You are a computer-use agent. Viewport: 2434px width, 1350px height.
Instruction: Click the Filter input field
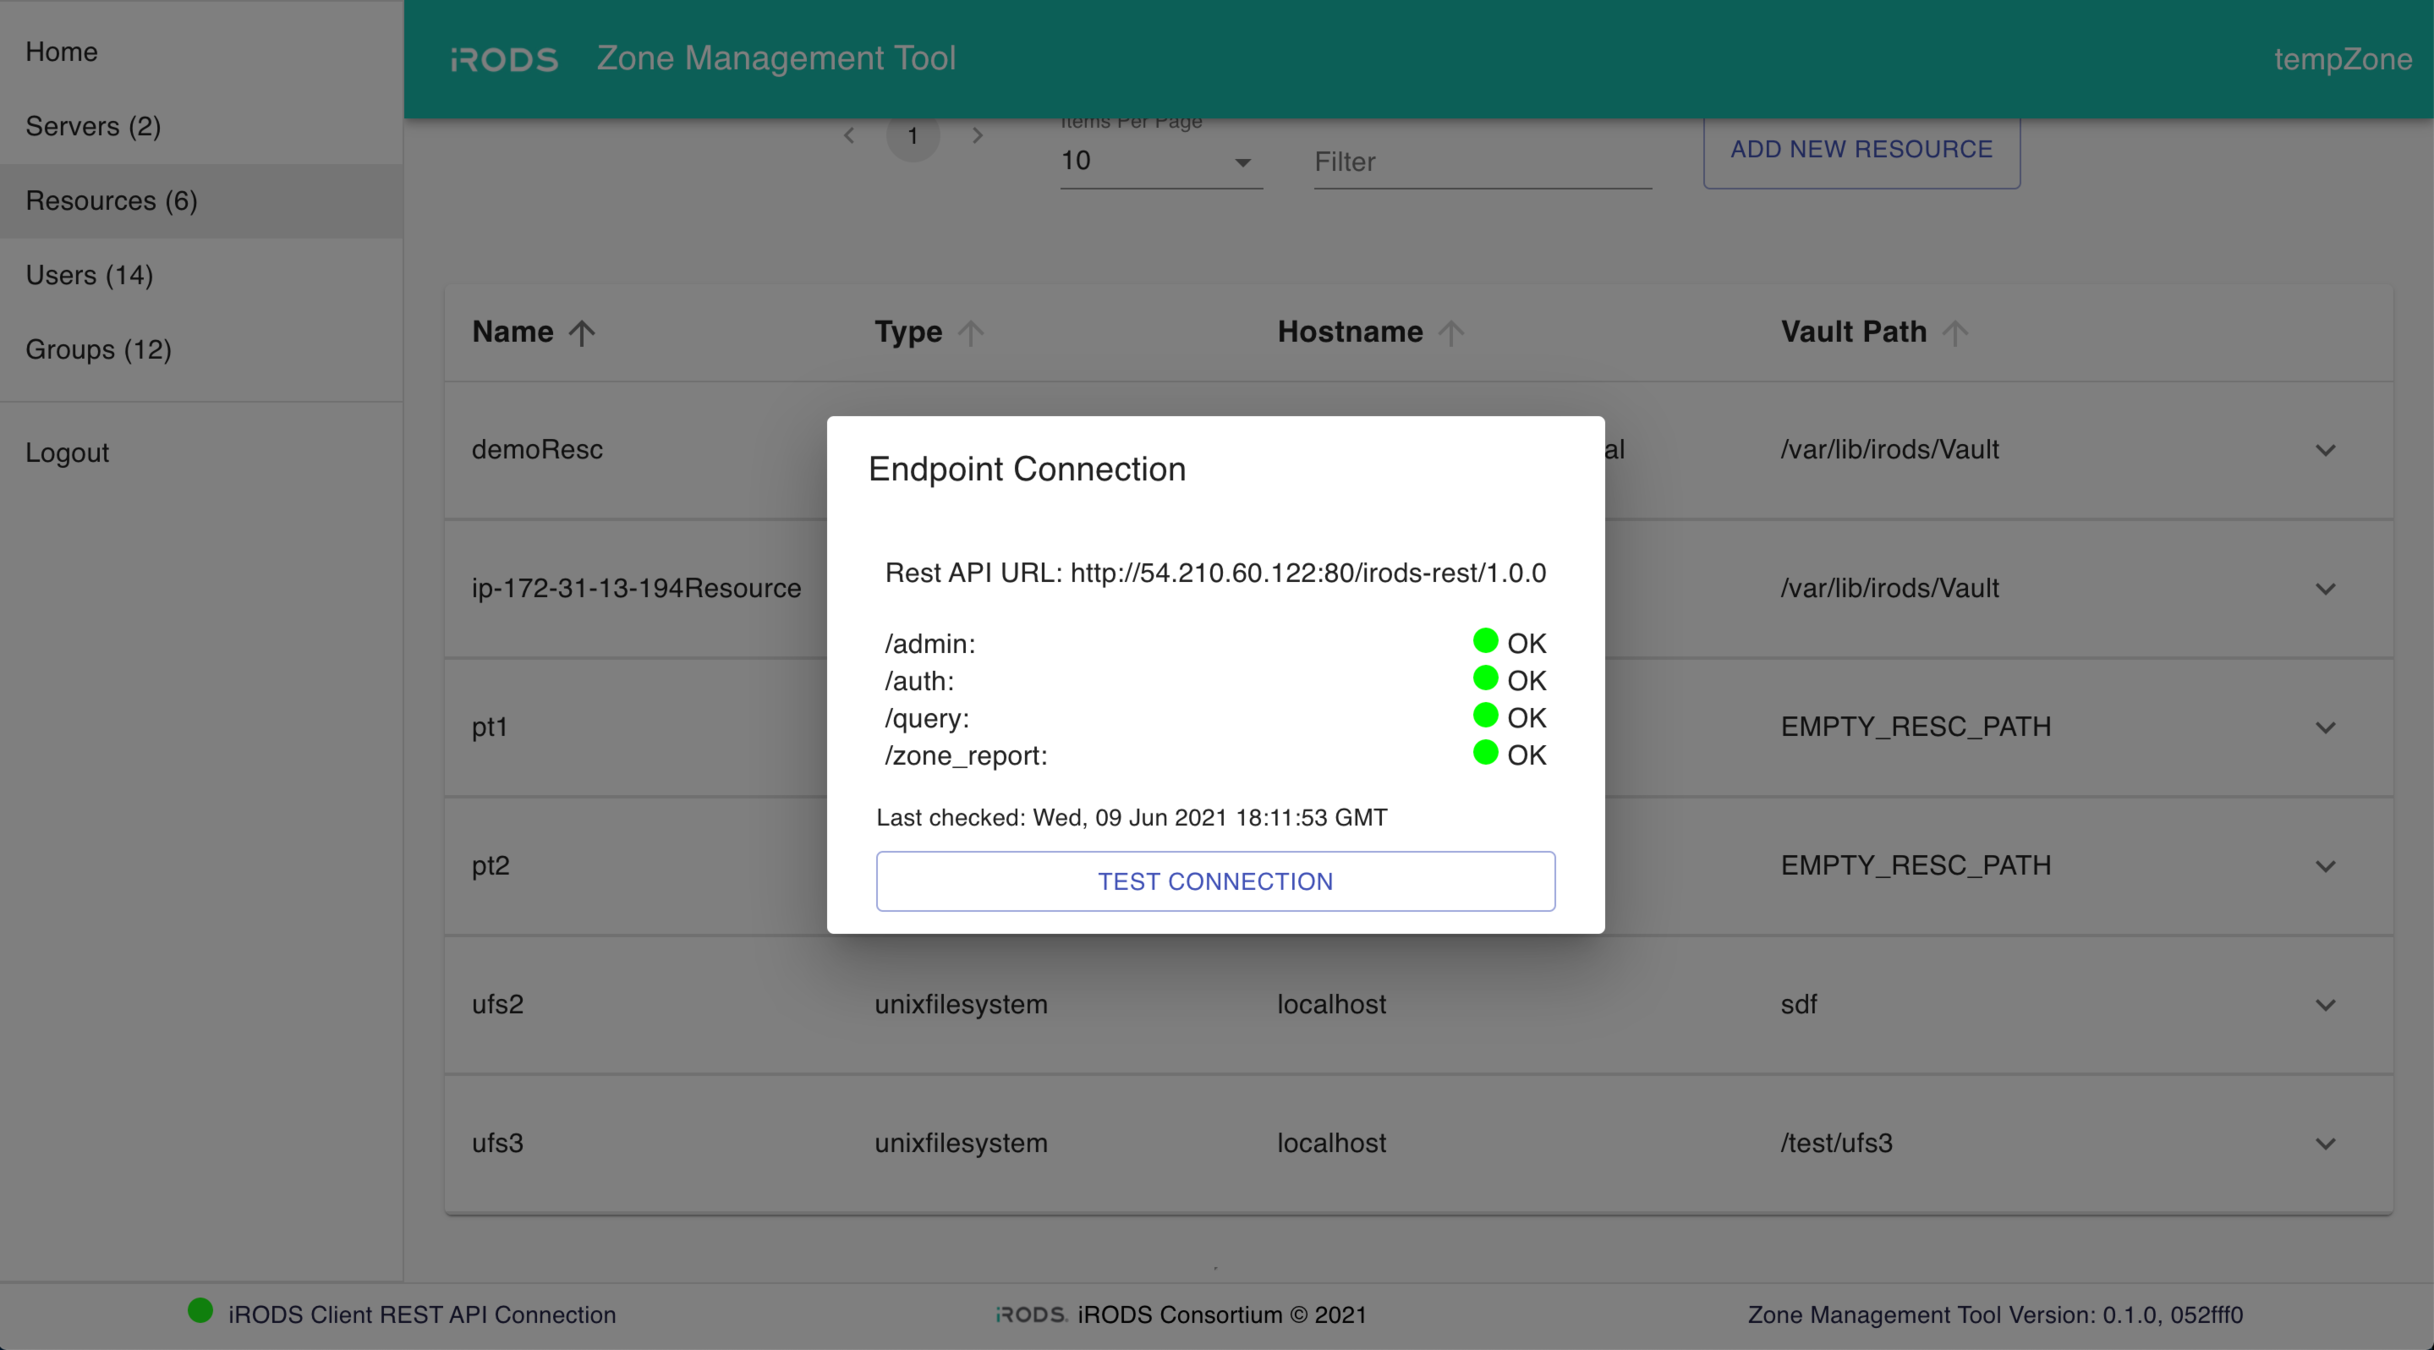(1481, 162)
